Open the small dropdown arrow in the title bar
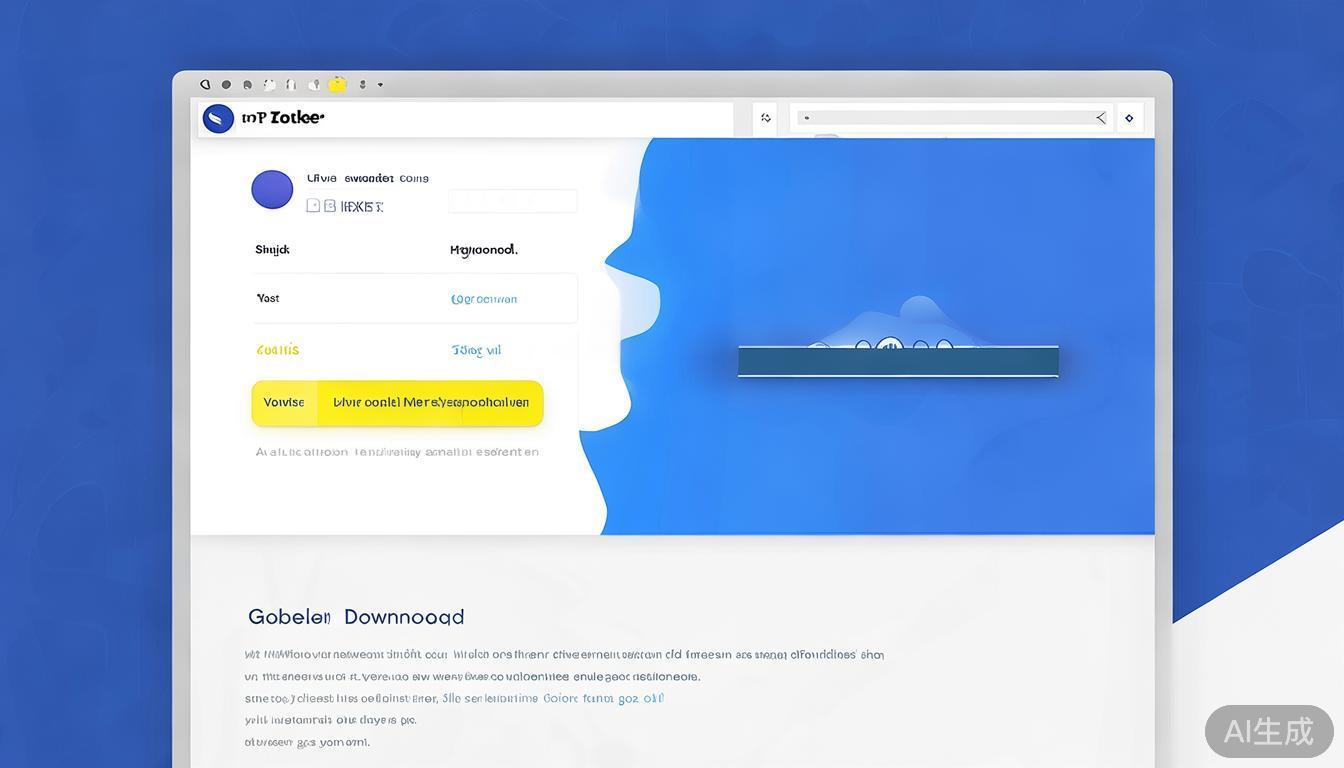1344x768 pixels. tap(380, 85)
